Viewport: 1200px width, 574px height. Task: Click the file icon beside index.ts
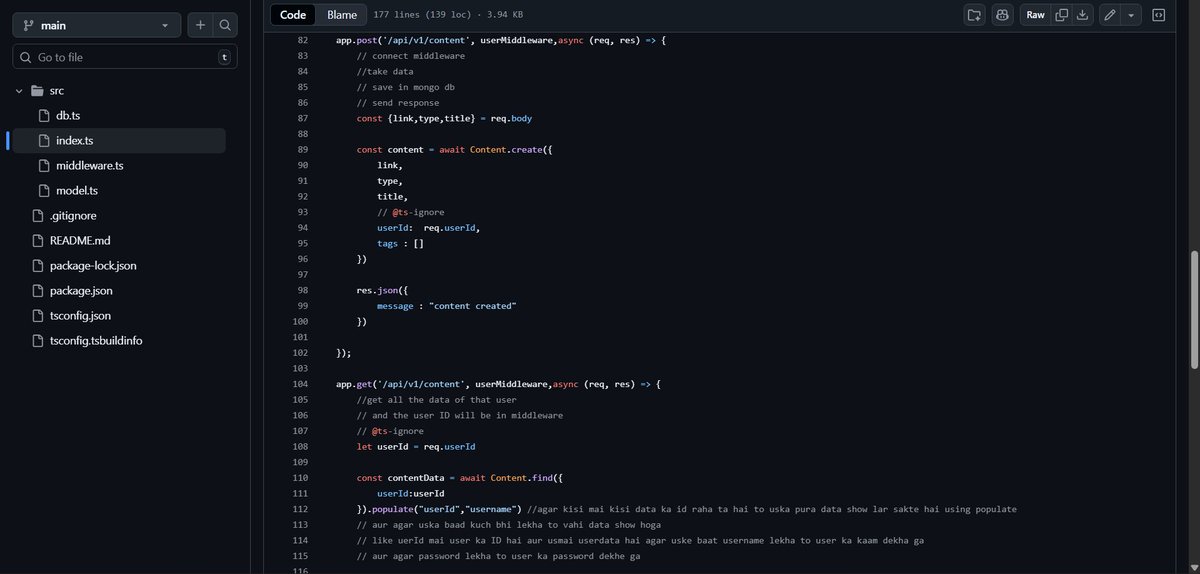pos(44,141)
